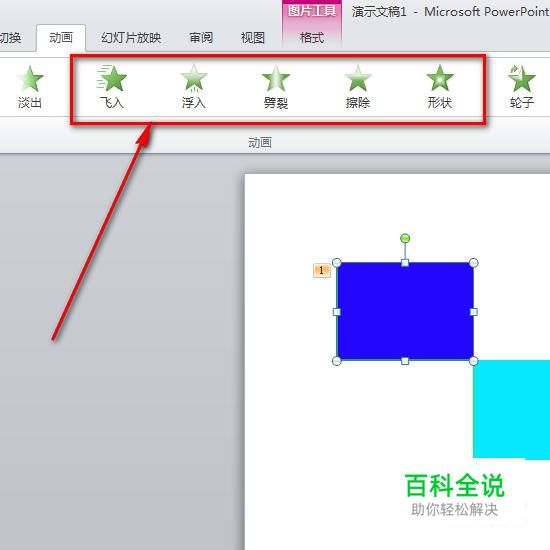Click the right-middle resize handle

pyautogui.click(x=474, y=311)
